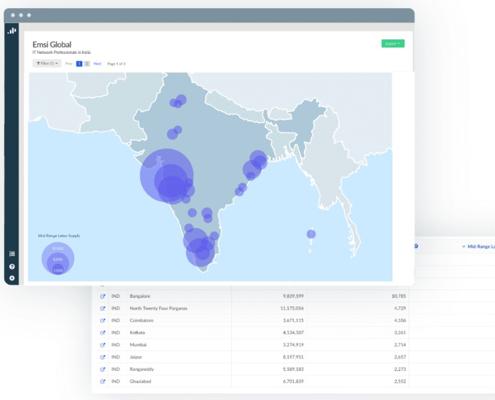Select page 2 in pagination

87,63
